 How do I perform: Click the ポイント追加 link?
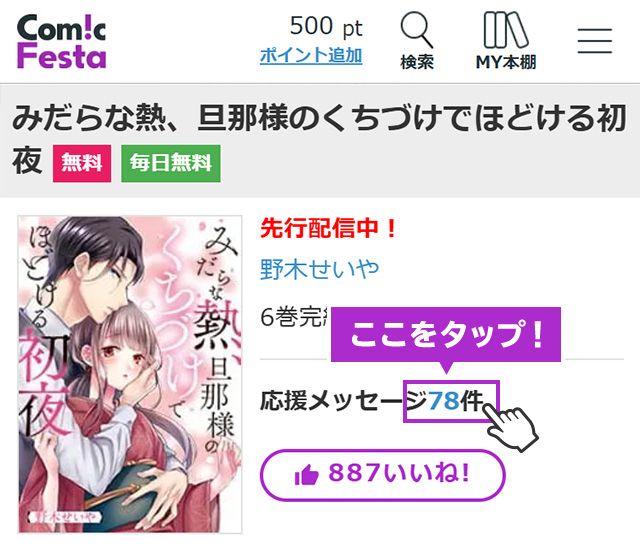(x=311, y=56)
